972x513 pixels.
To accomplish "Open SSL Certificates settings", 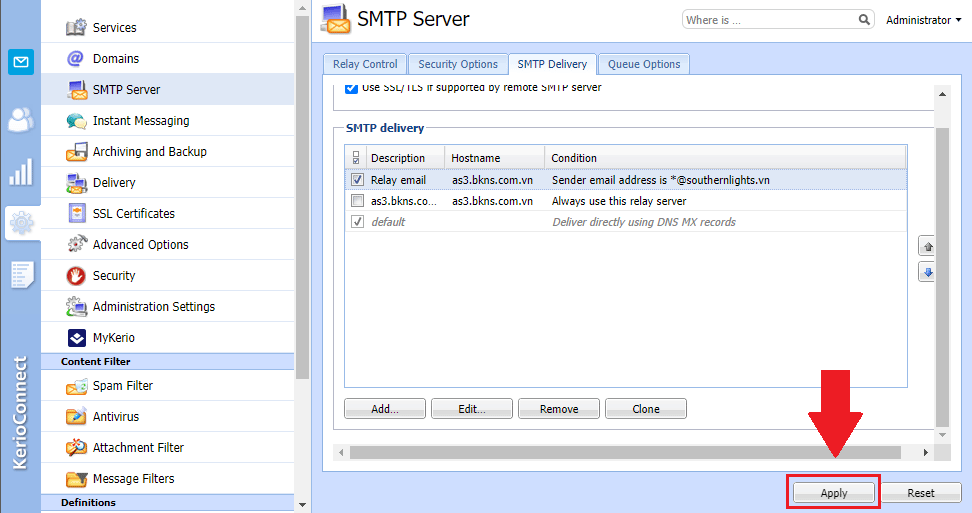I will tap(133, 214).
